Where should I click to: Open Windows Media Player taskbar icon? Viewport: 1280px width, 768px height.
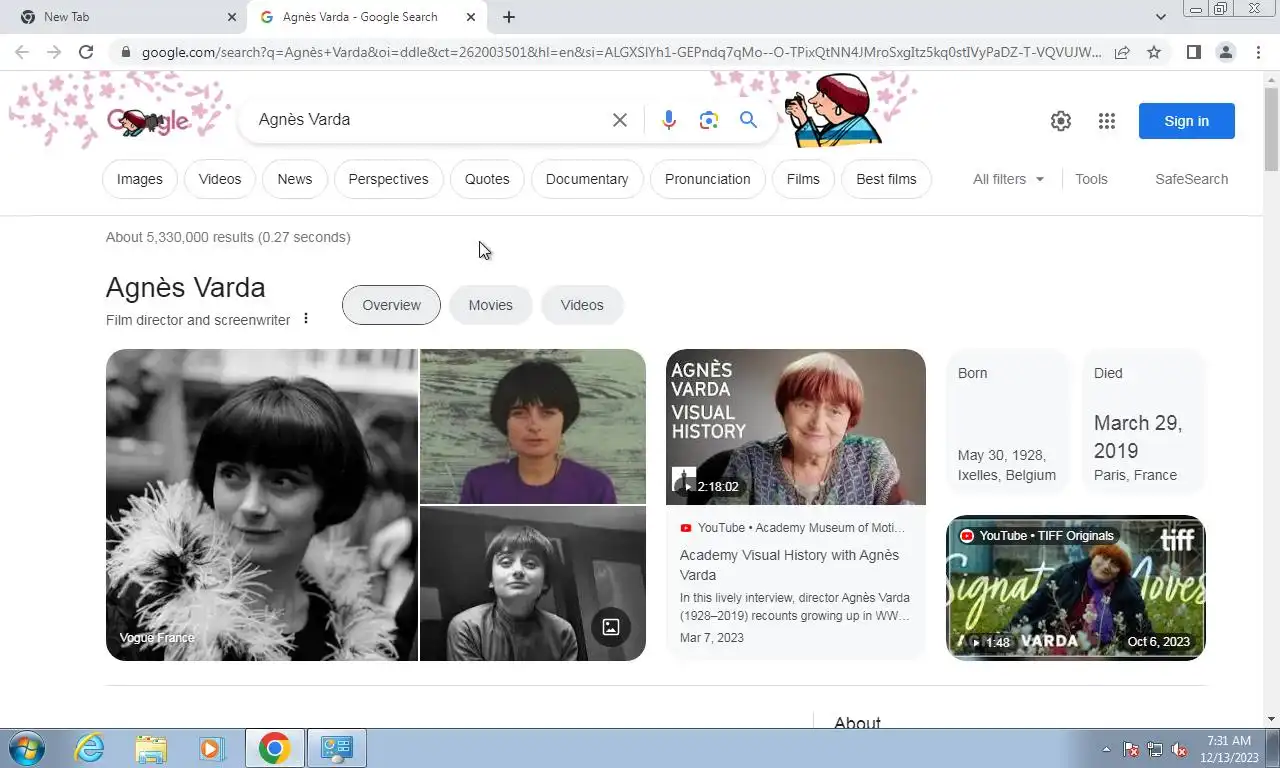pyautogui.click(x=211, y=748)
